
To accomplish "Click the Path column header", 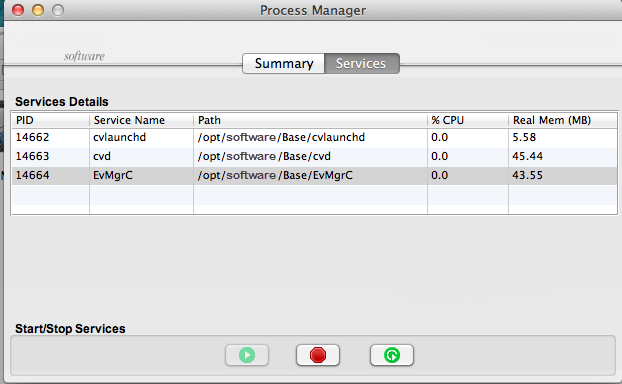I will 310,120.
